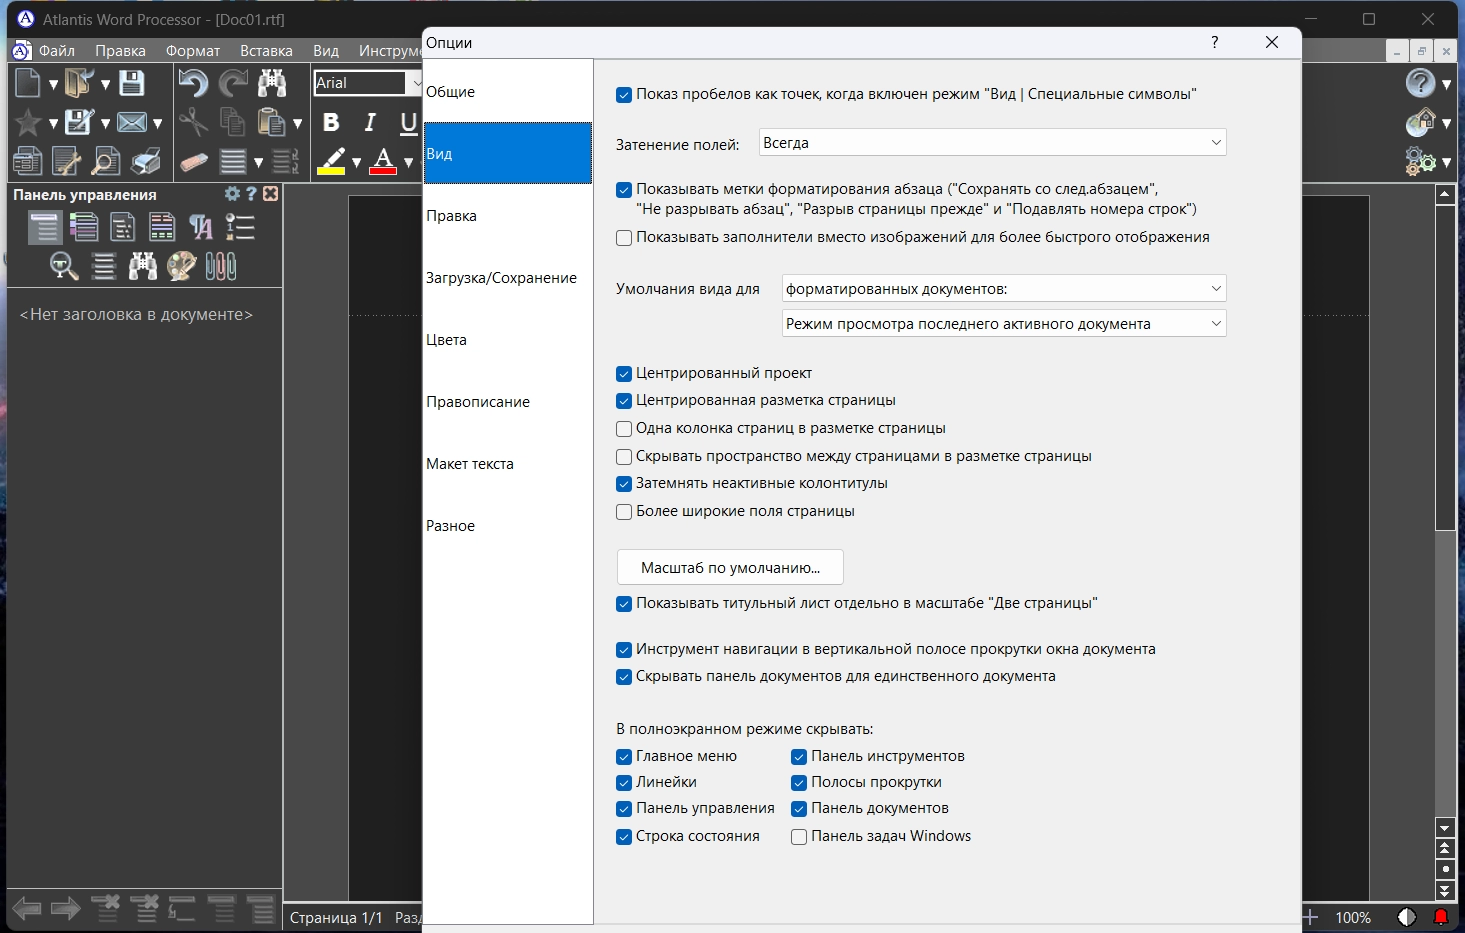Click the Undo arrow icon
This screenshot has height=933, width=1465.
point(193,83)
